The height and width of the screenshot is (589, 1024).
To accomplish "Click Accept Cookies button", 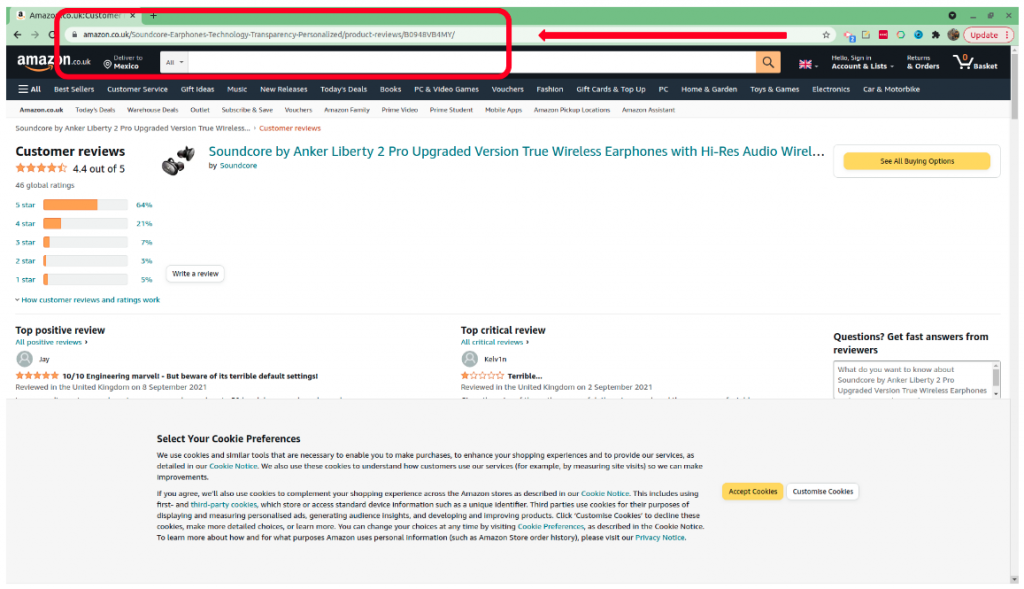I will pyautogui.click(x=752, y=492).
